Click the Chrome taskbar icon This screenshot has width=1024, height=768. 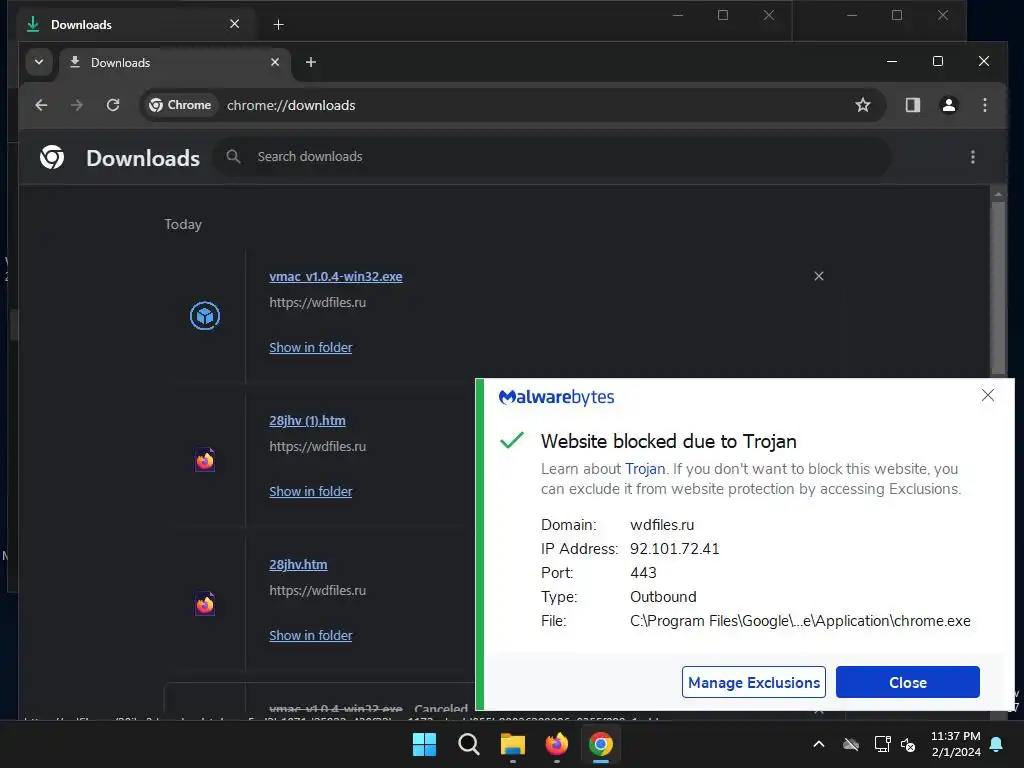(x=601, y=744)
